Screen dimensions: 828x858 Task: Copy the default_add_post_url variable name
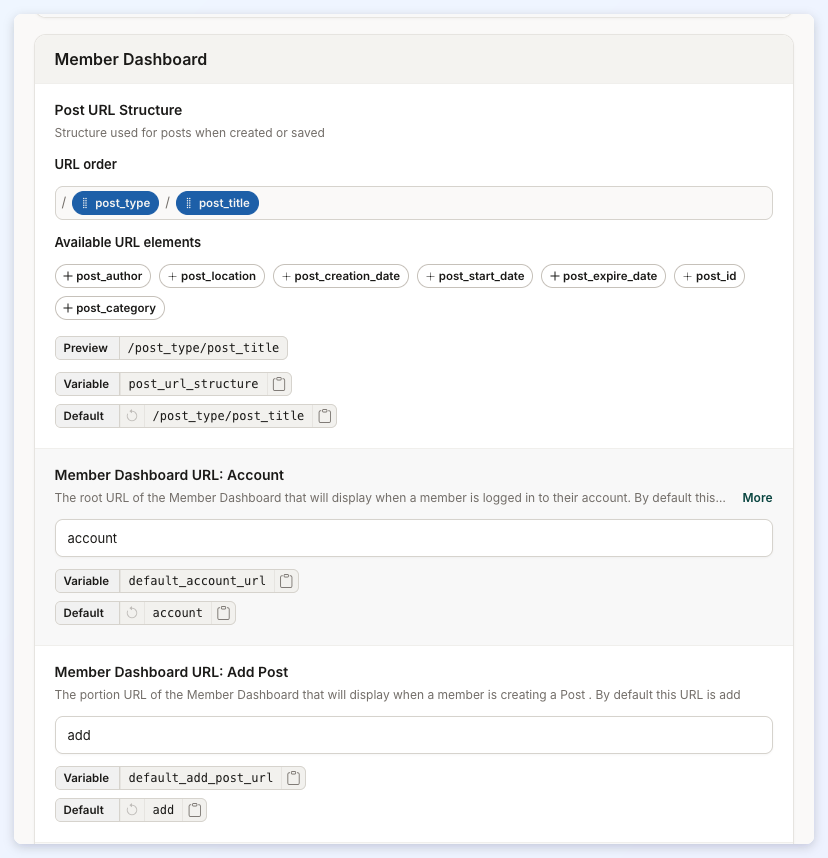tap(293, 778)
